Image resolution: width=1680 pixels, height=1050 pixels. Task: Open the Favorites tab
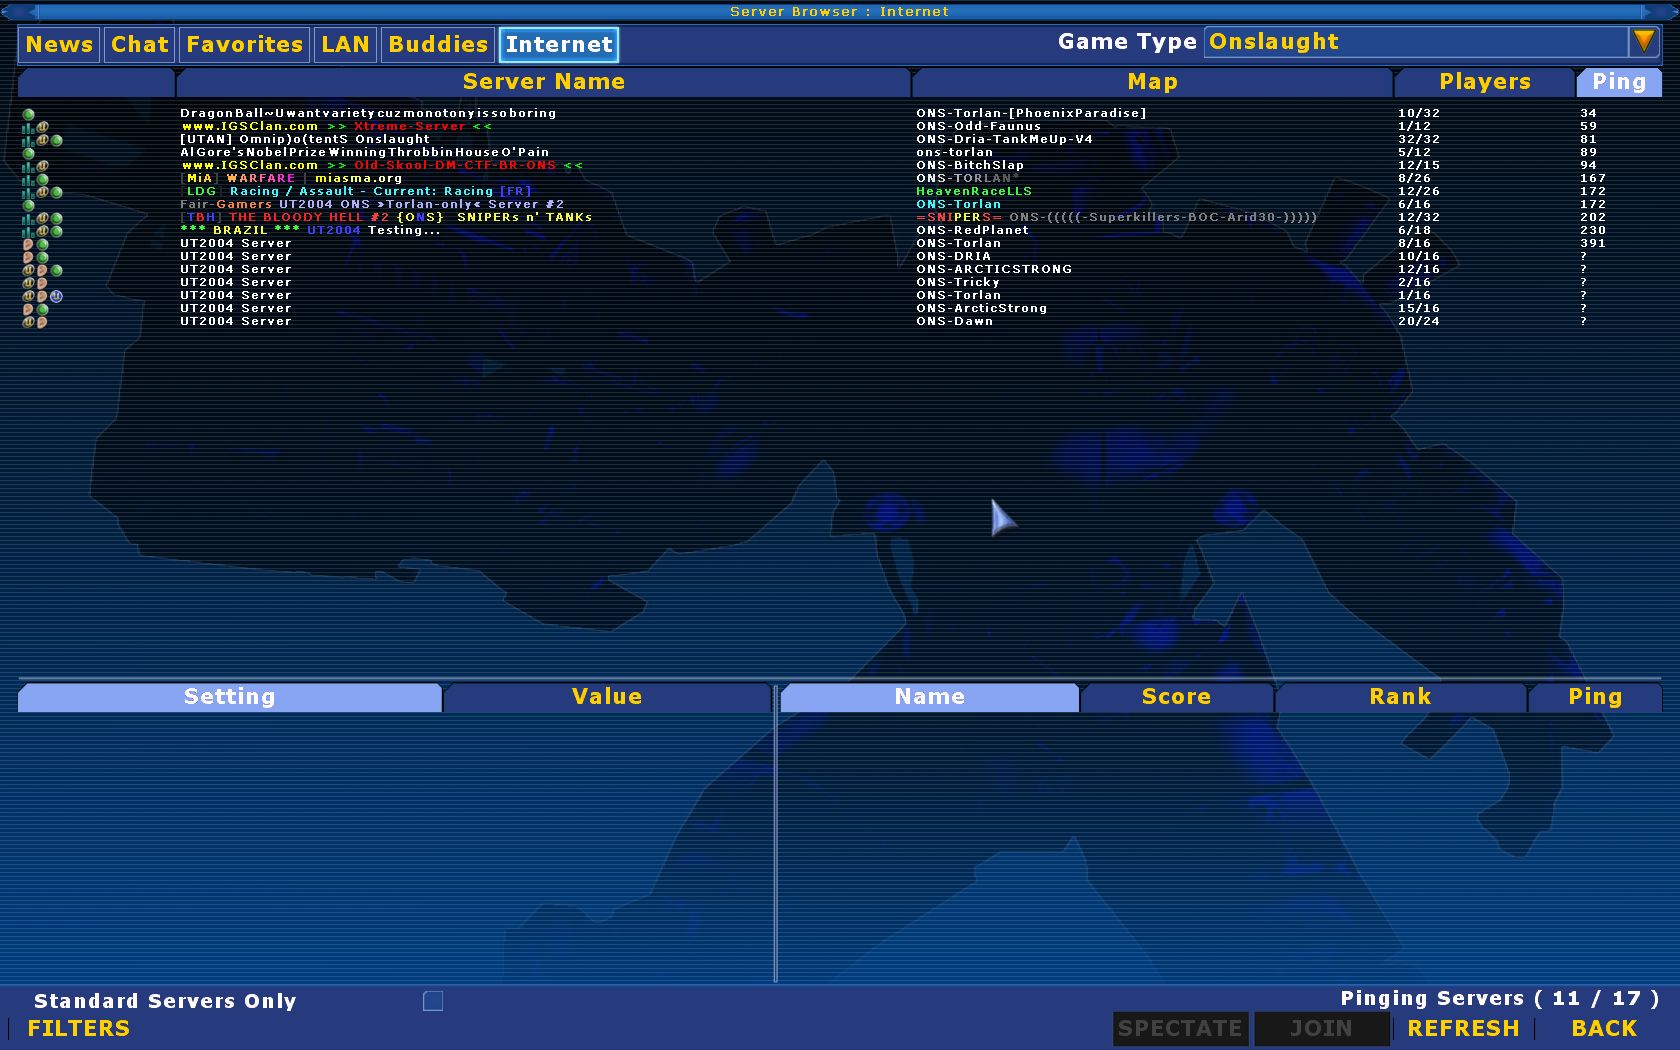(x=244, y=44)
